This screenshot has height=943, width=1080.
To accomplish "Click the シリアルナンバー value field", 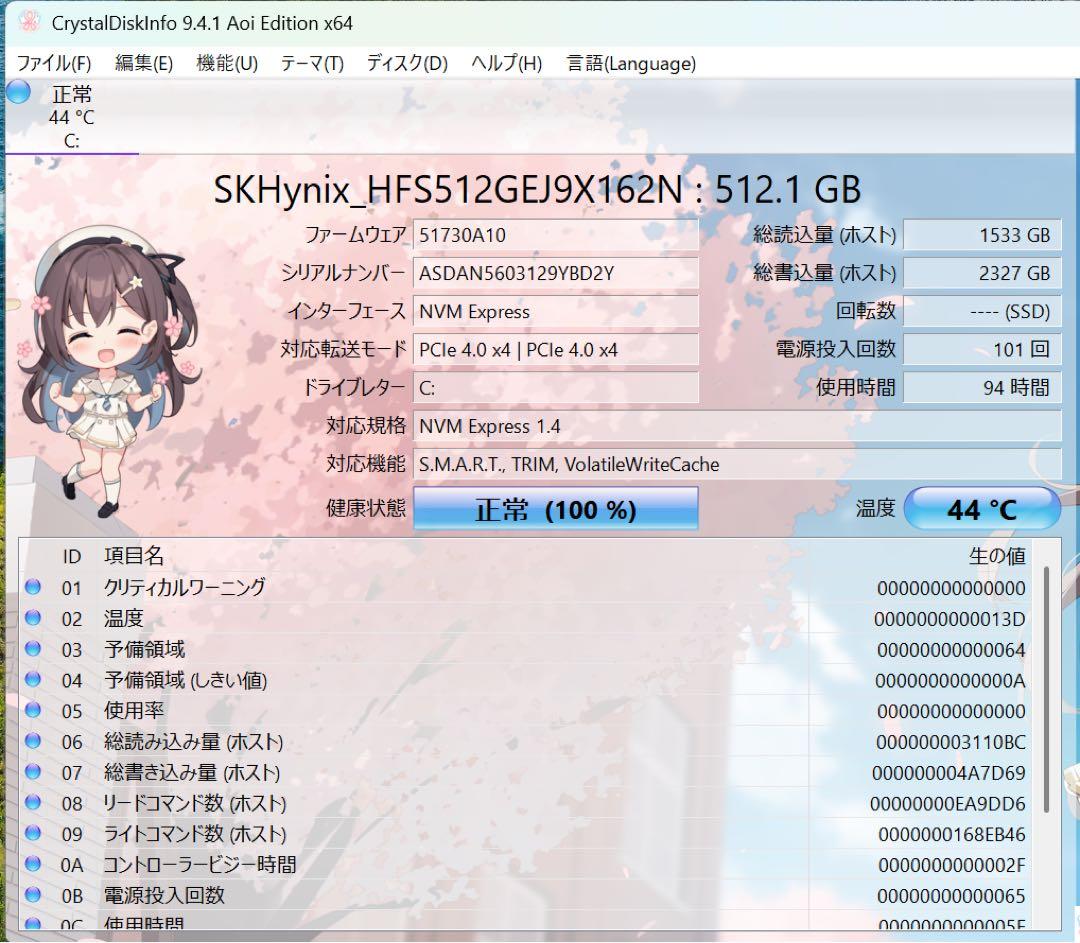I will point(556,273).
